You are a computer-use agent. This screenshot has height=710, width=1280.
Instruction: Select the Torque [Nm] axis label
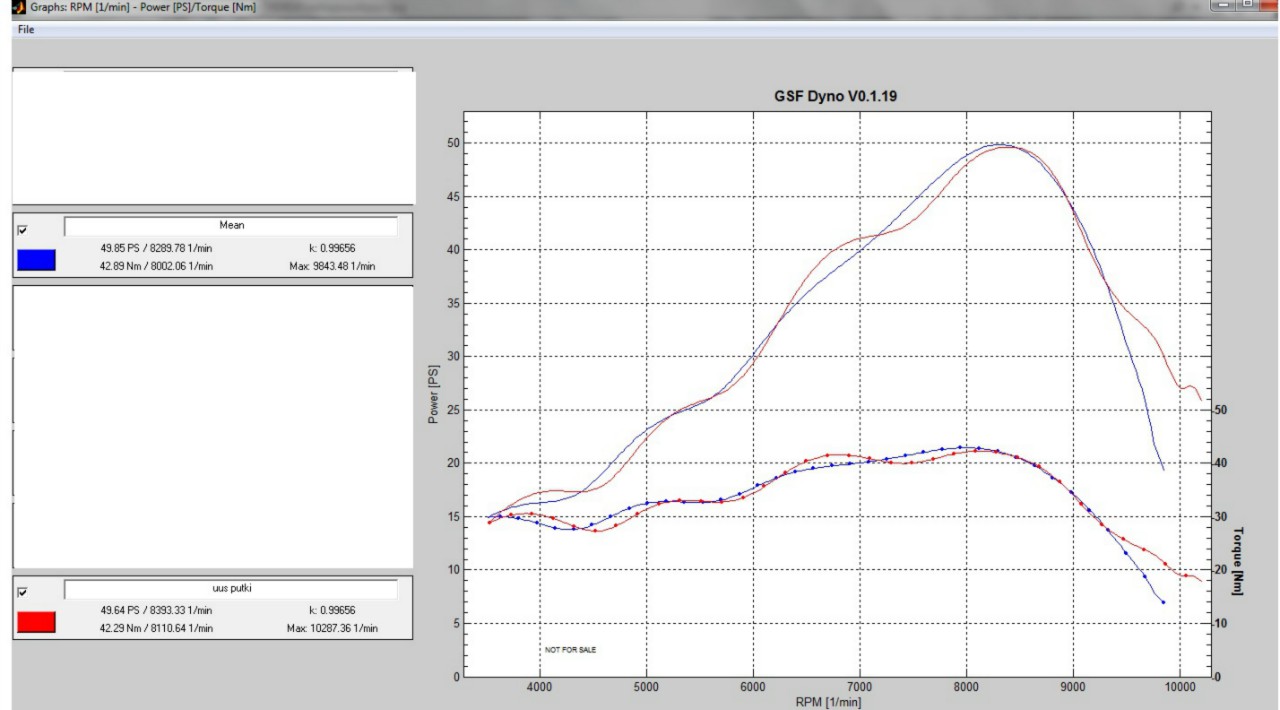click(x=1239, y=560)
